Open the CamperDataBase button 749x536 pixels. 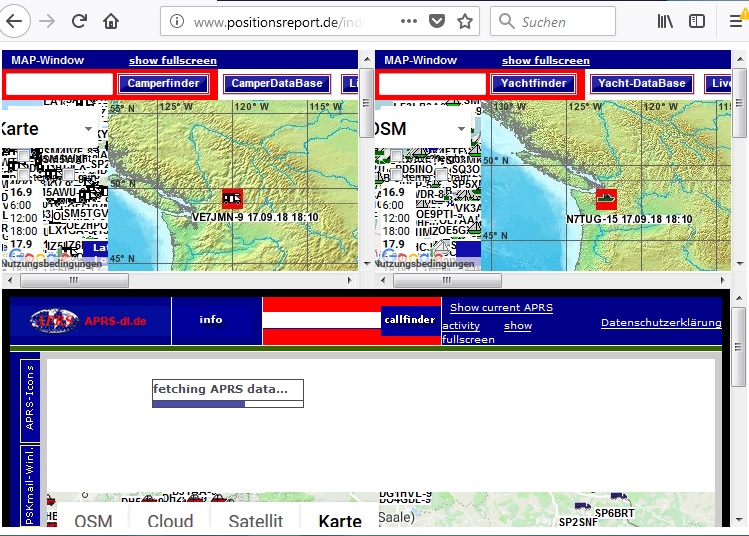[x=277, y=84]
